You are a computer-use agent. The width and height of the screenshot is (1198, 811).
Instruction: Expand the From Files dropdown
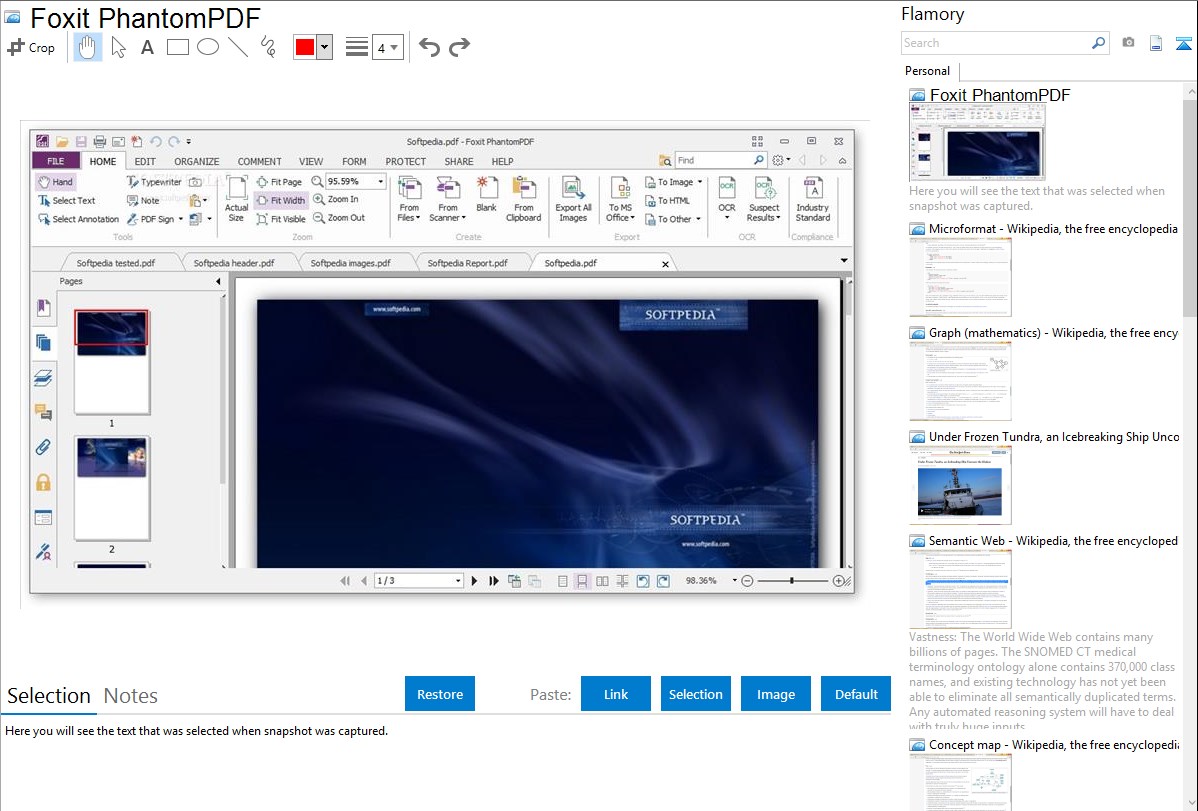click(x=410, y=200)
